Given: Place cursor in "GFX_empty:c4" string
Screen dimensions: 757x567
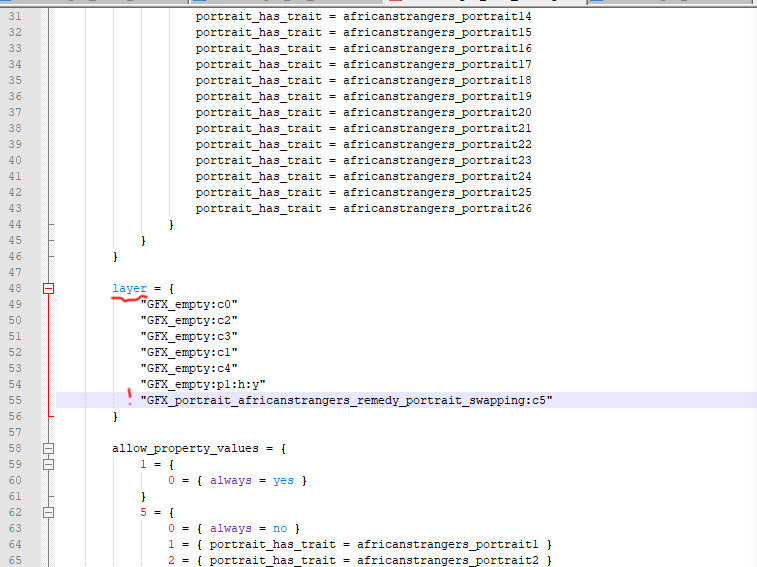Looking at the screenshot, I should tap(189, 368).
